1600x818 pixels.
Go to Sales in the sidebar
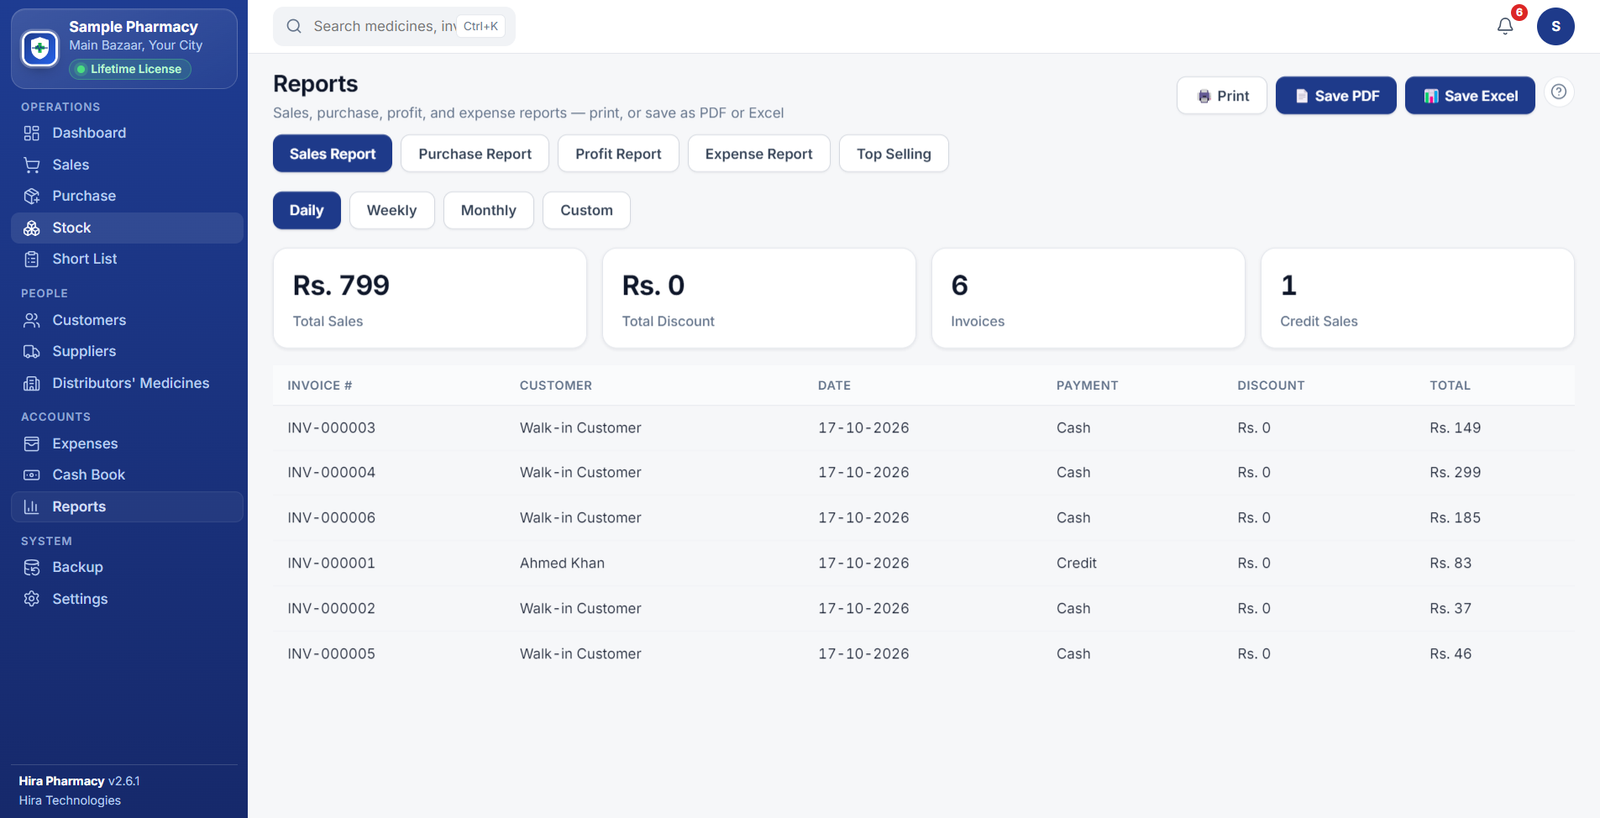127,165
